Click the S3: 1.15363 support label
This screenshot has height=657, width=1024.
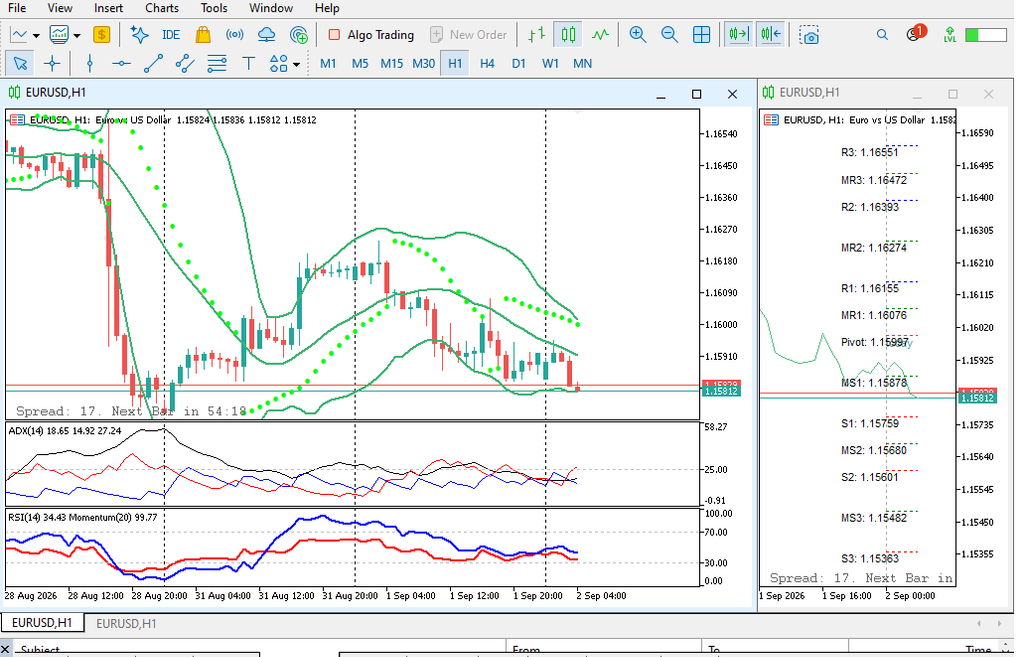870,558
